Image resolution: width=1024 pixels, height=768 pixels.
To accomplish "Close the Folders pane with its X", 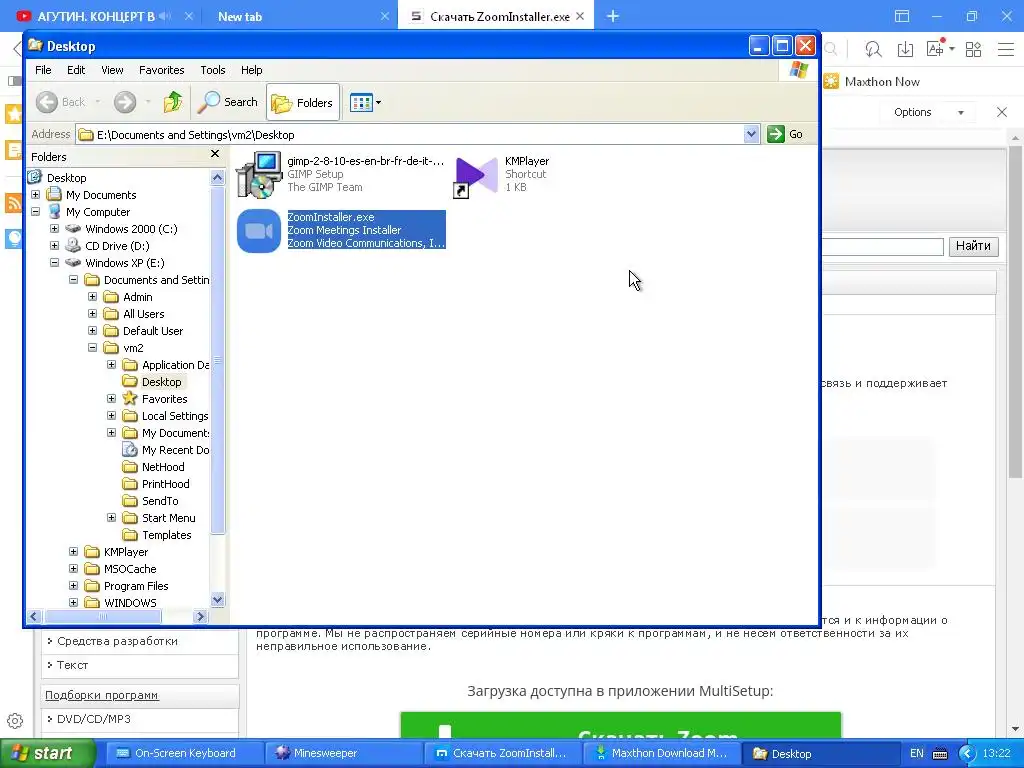I will (215, 154).
